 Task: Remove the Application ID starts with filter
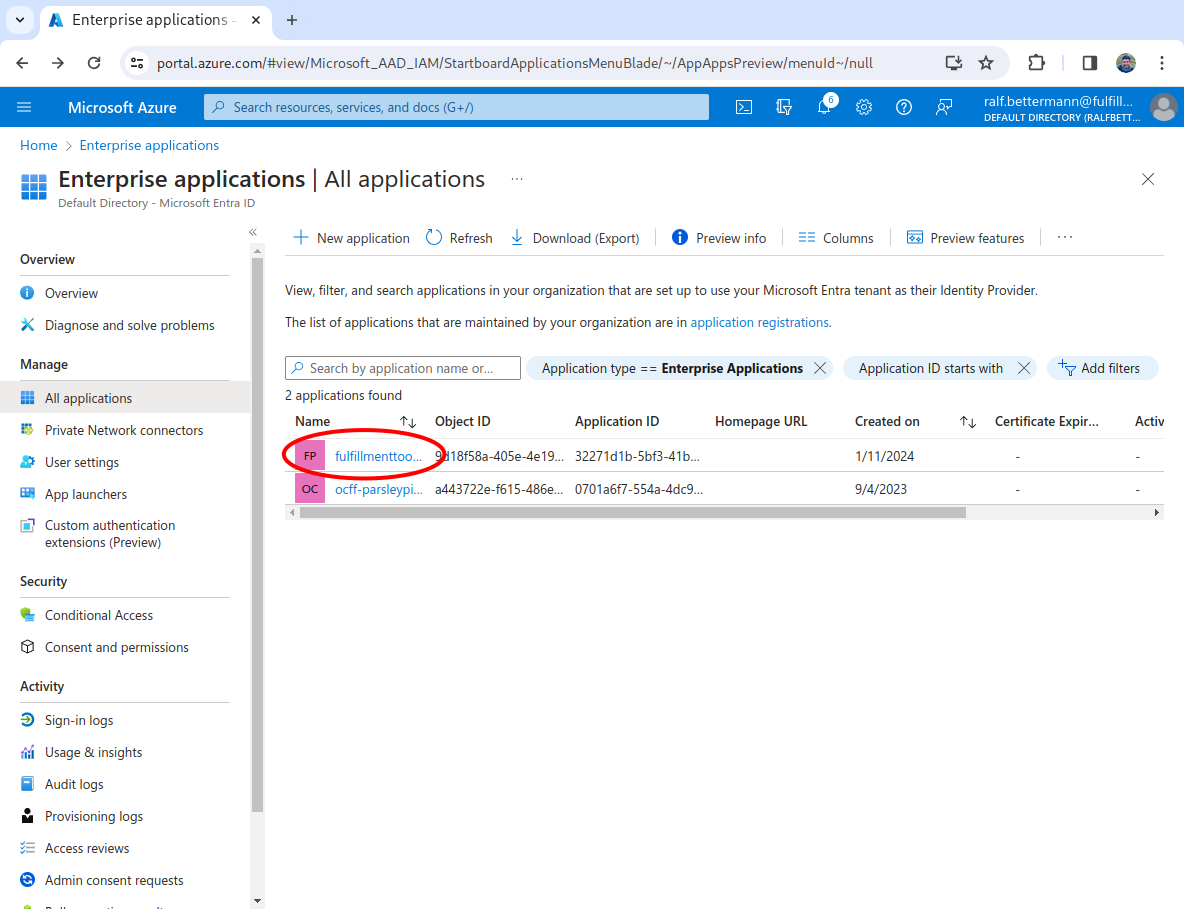click(x=1023, y=368)
